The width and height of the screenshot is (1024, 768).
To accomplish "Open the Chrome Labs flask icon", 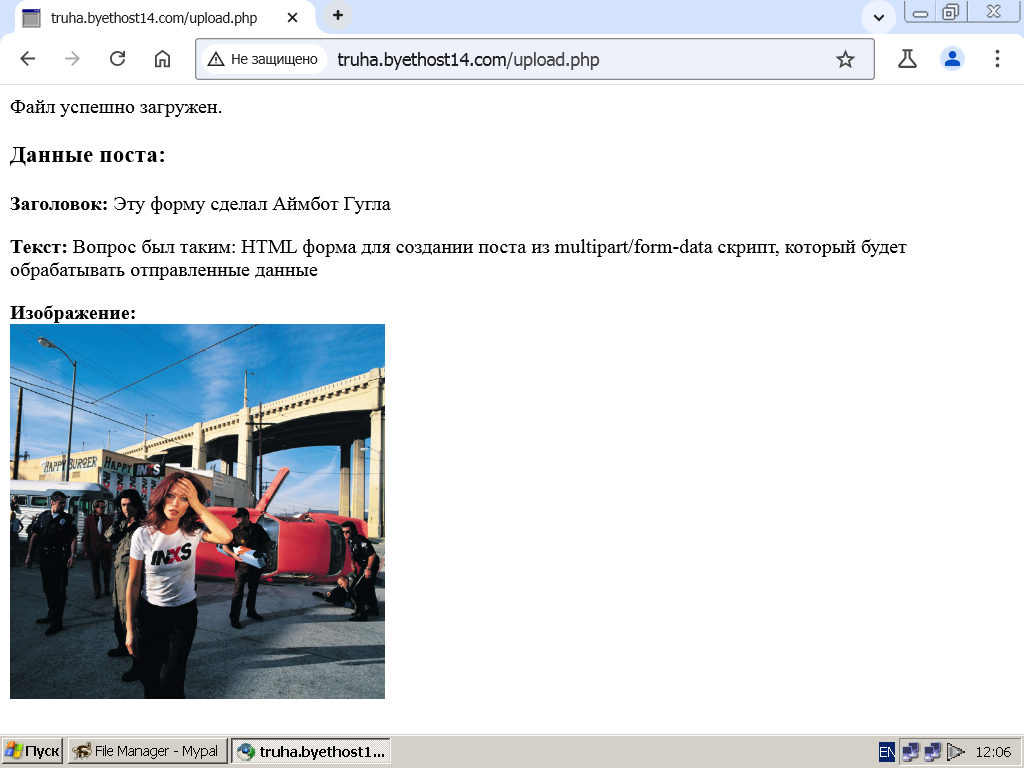I will [x=907, y=59].
